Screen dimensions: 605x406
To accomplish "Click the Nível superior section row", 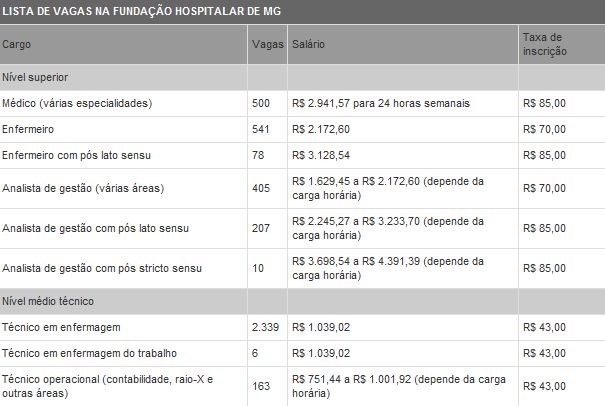I will (302, 77).
